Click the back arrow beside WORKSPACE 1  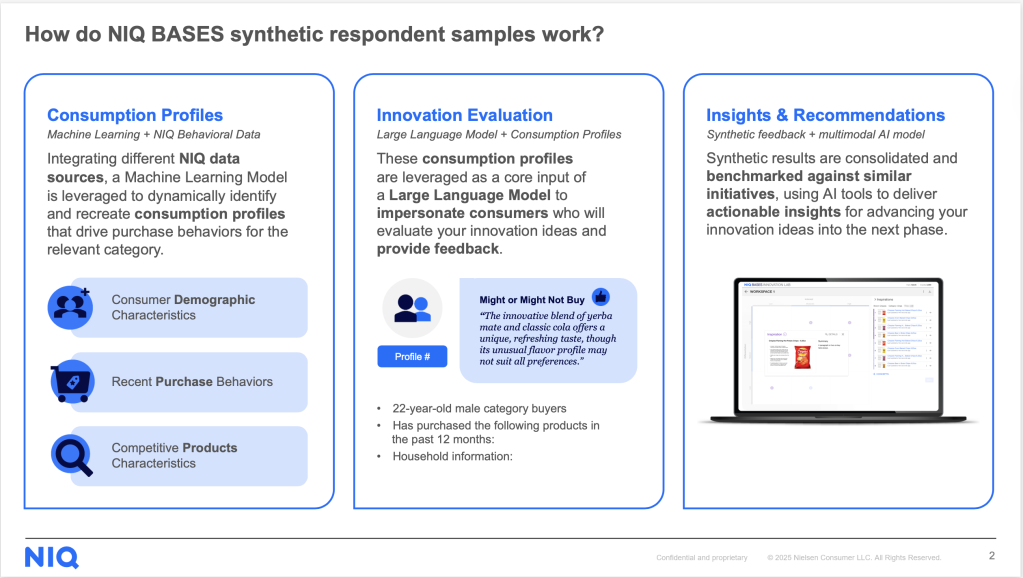coord(746,291)
